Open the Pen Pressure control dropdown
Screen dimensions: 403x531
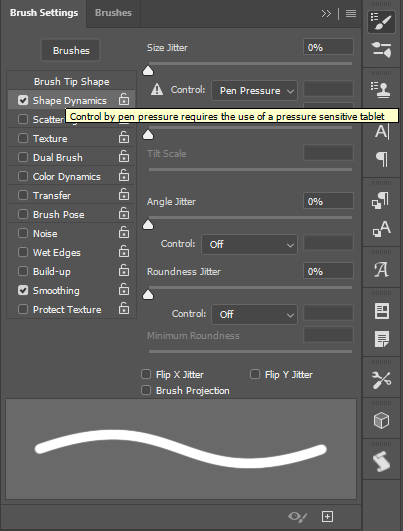coord(254,90)
